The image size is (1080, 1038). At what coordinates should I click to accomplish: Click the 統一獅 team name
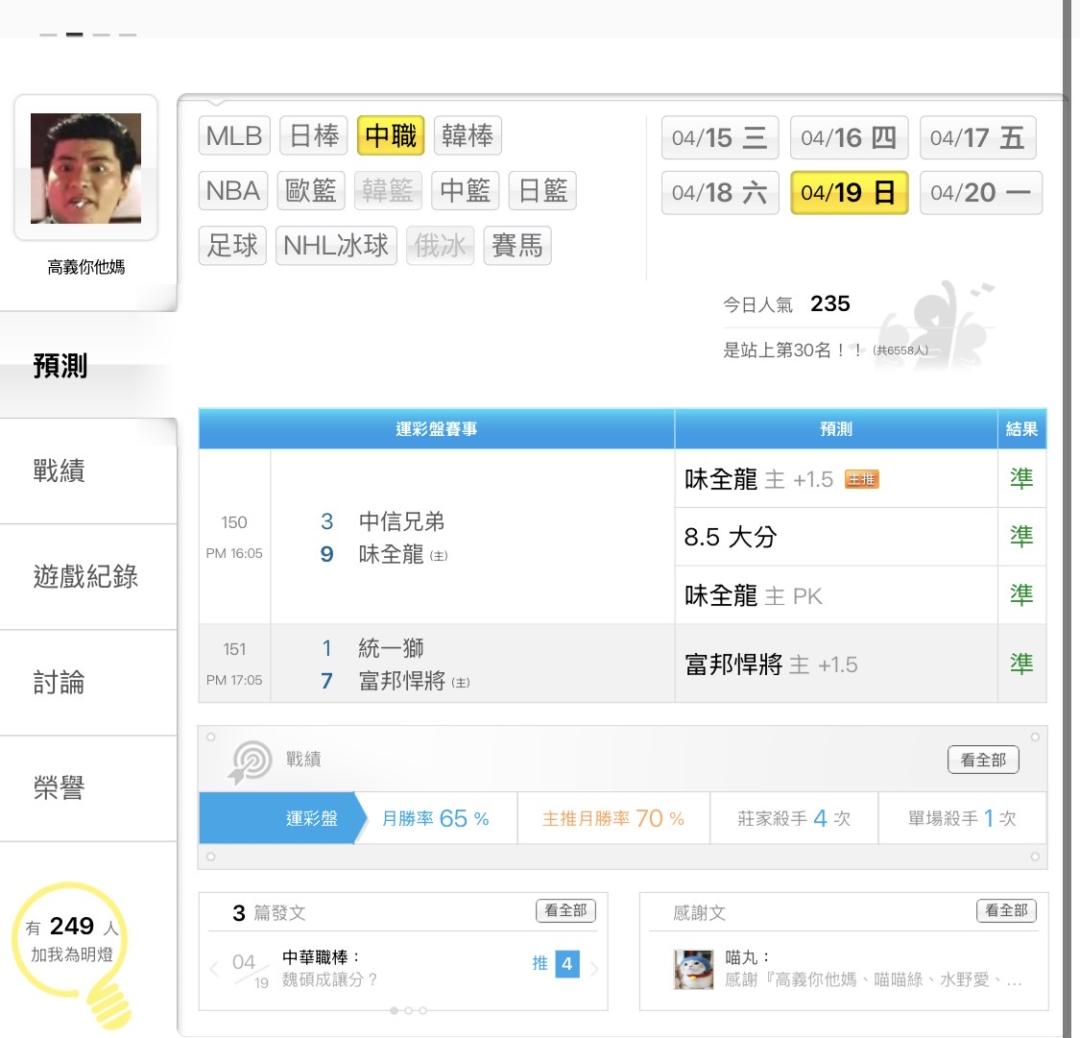[391, 648]
